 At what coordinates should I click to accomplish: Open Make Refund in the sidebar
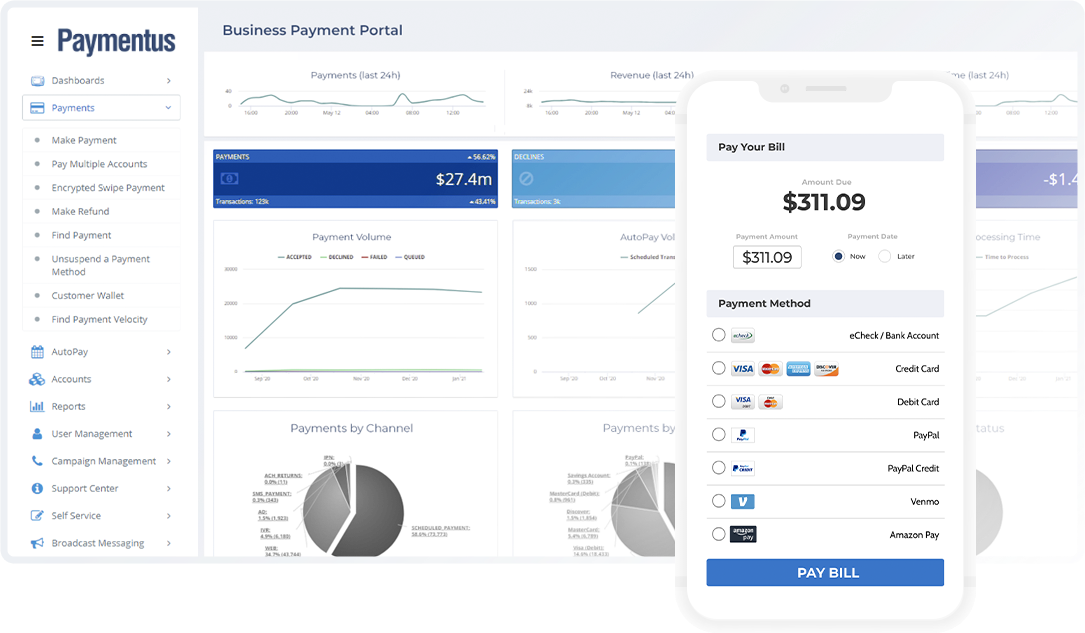pyautogui.click(x=80, y=212)
